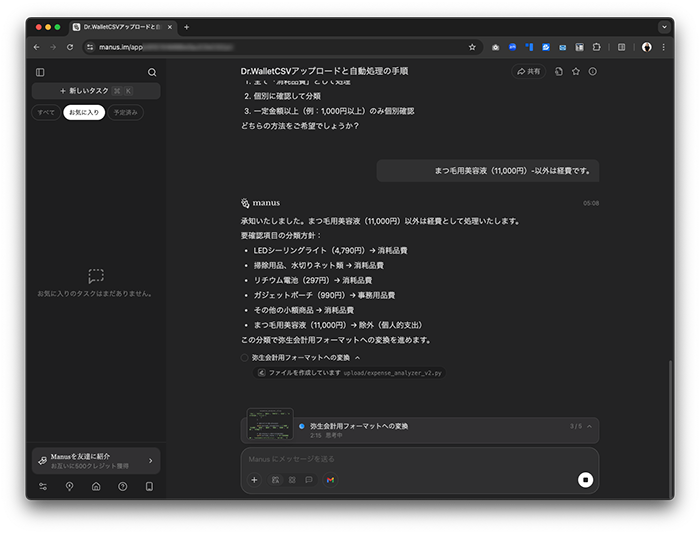The height and width of the screenshot is (534, 700).
Task: Open the blue bar-shaped extension icon
Action: click(x=529, y=47)
